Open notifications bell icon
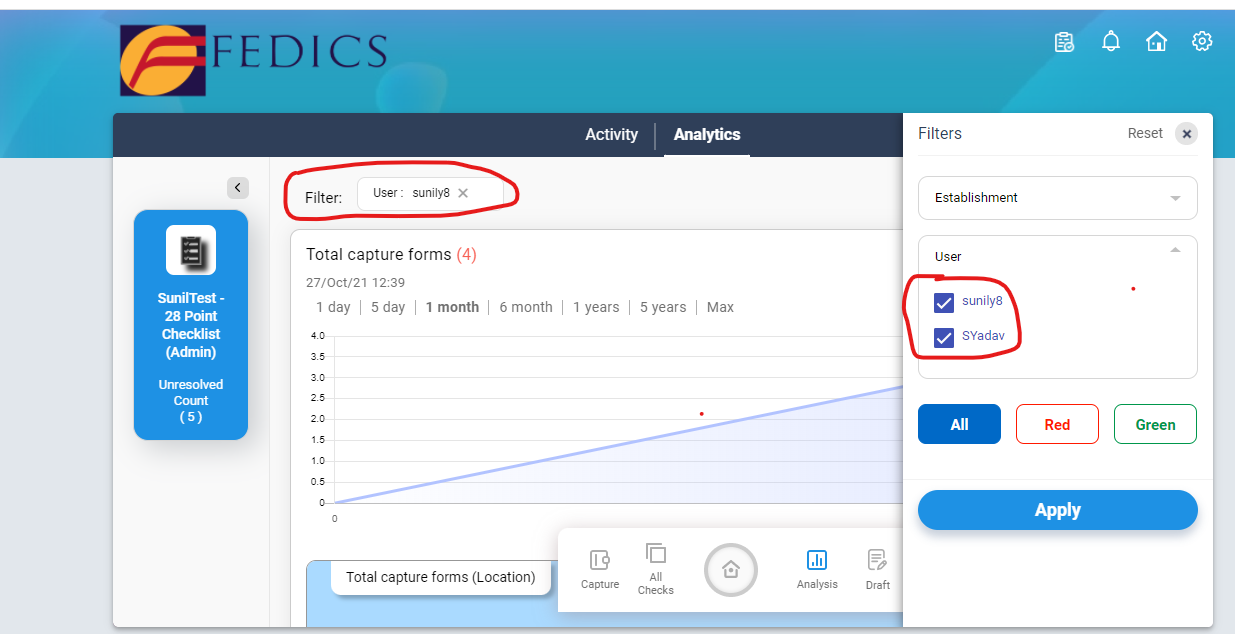 pos(1110,42)
